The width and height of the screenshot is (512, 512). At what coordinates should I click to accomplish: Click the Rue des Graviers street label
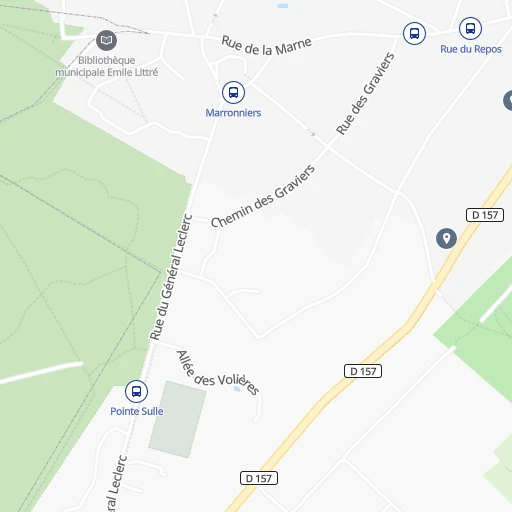(365, 94)
